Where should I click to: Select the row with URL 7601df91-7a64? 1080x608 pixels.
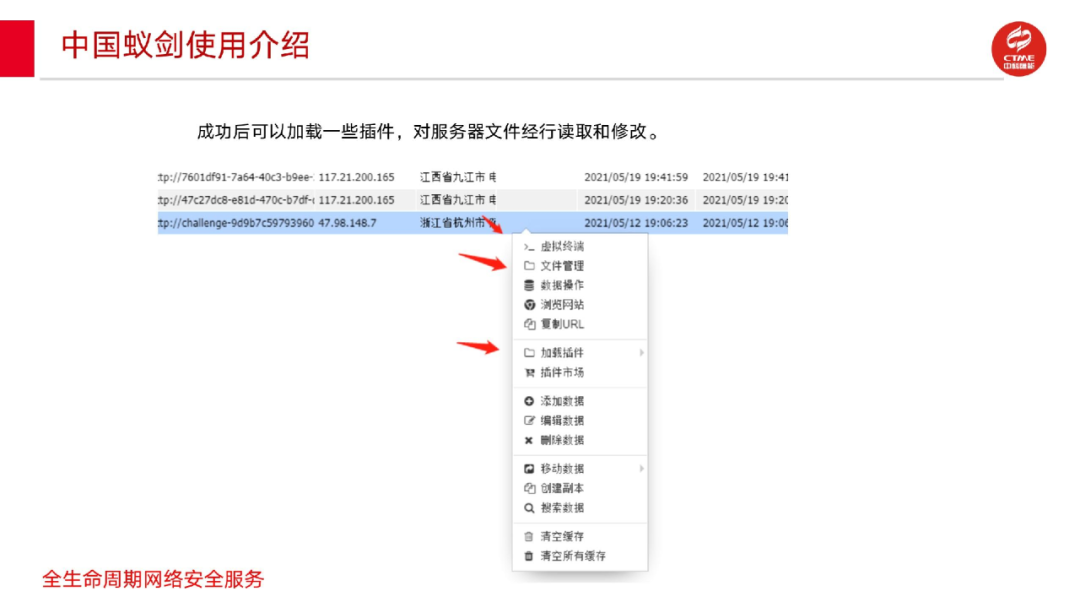(x=472, y=178)
